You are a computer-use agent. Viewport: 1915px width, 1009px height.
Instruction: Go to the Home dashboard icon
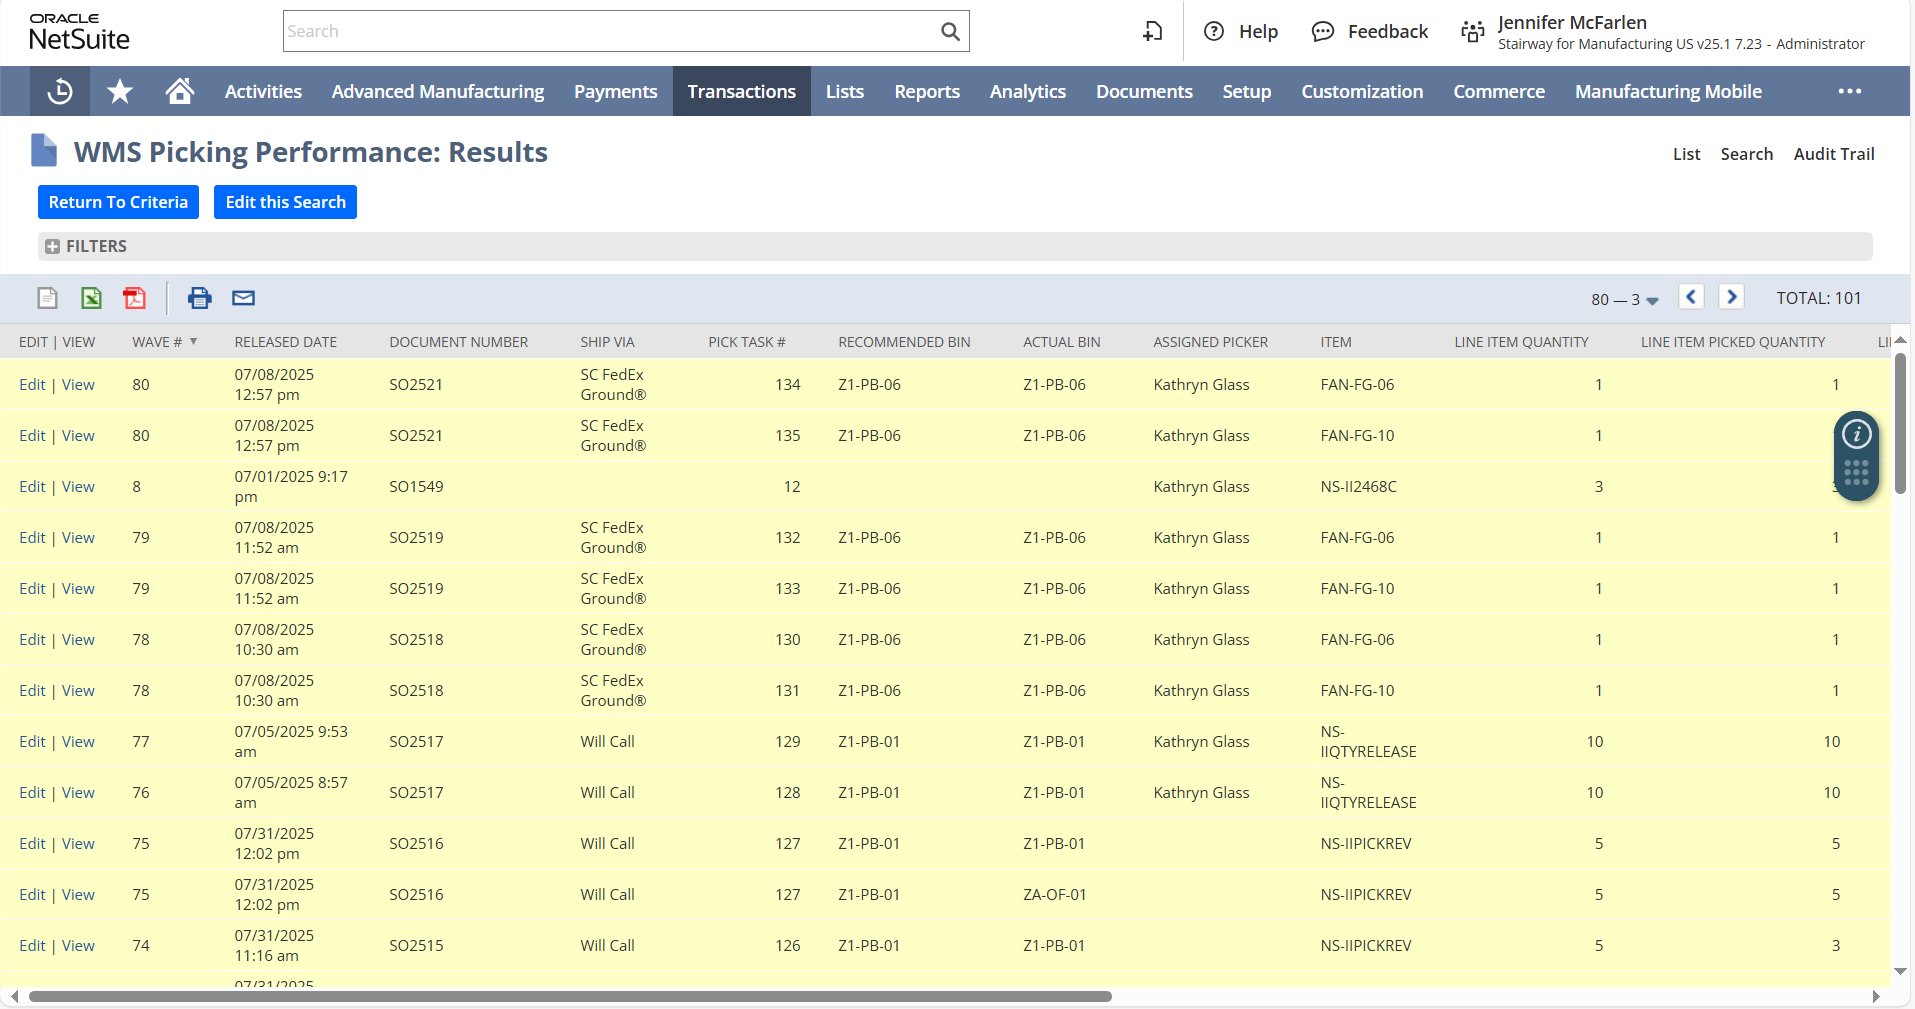tap(180, 91)
